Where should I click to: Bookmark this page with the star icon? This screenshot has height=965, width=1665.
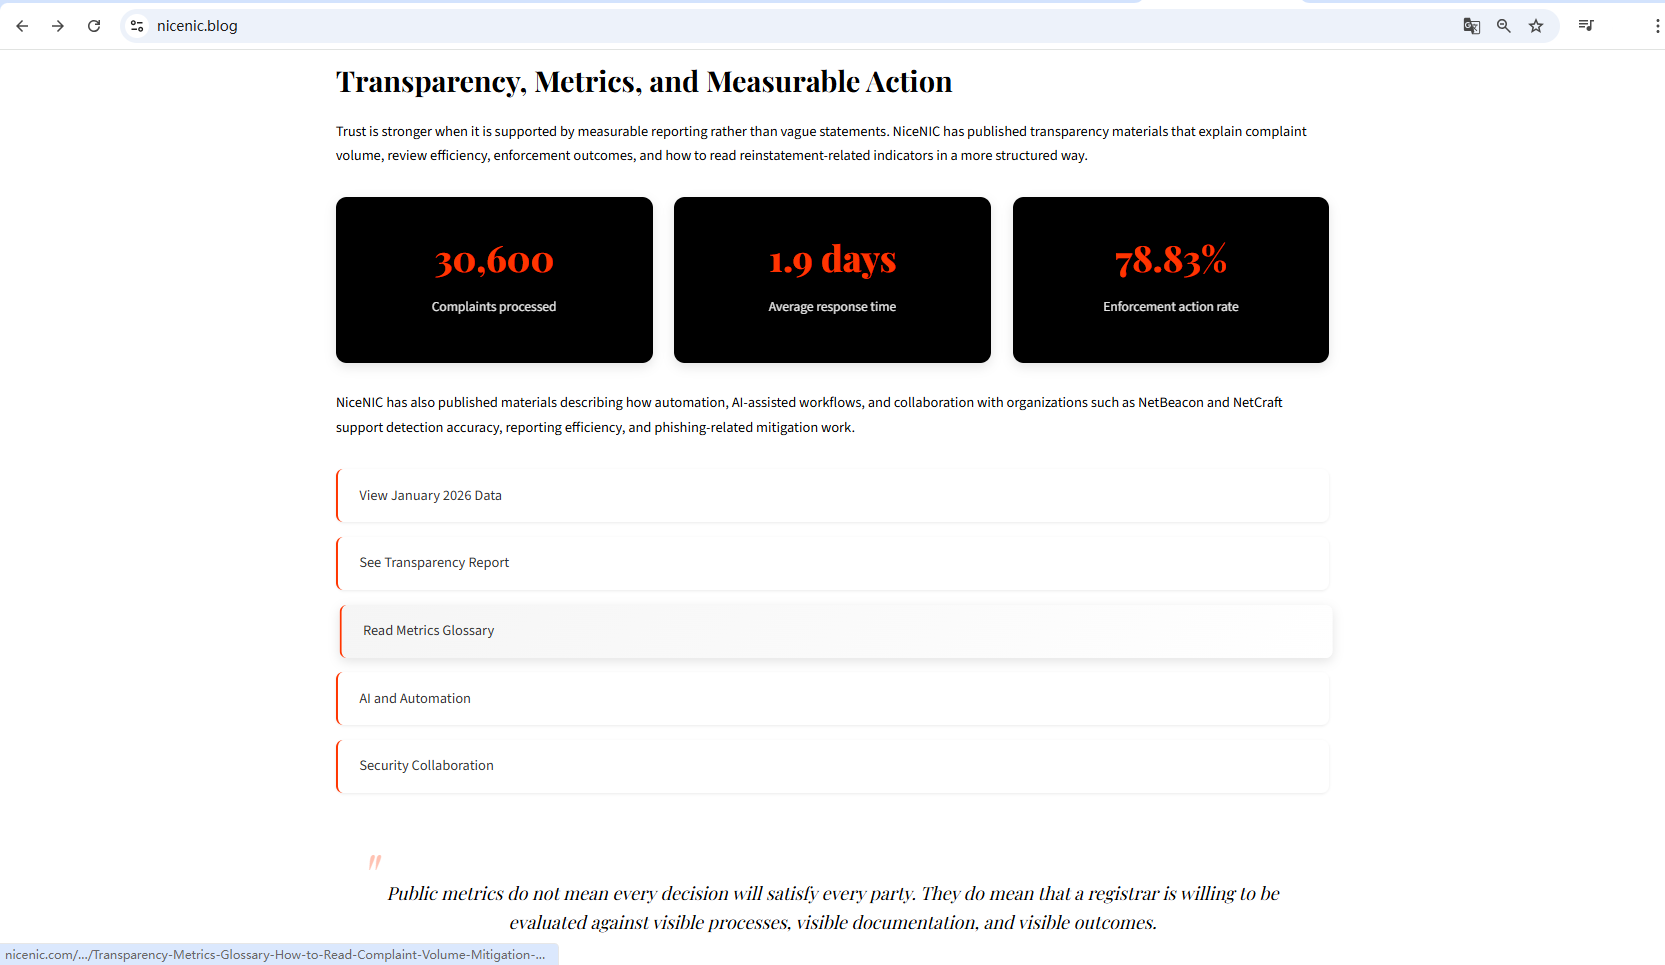coord(1536,26)
